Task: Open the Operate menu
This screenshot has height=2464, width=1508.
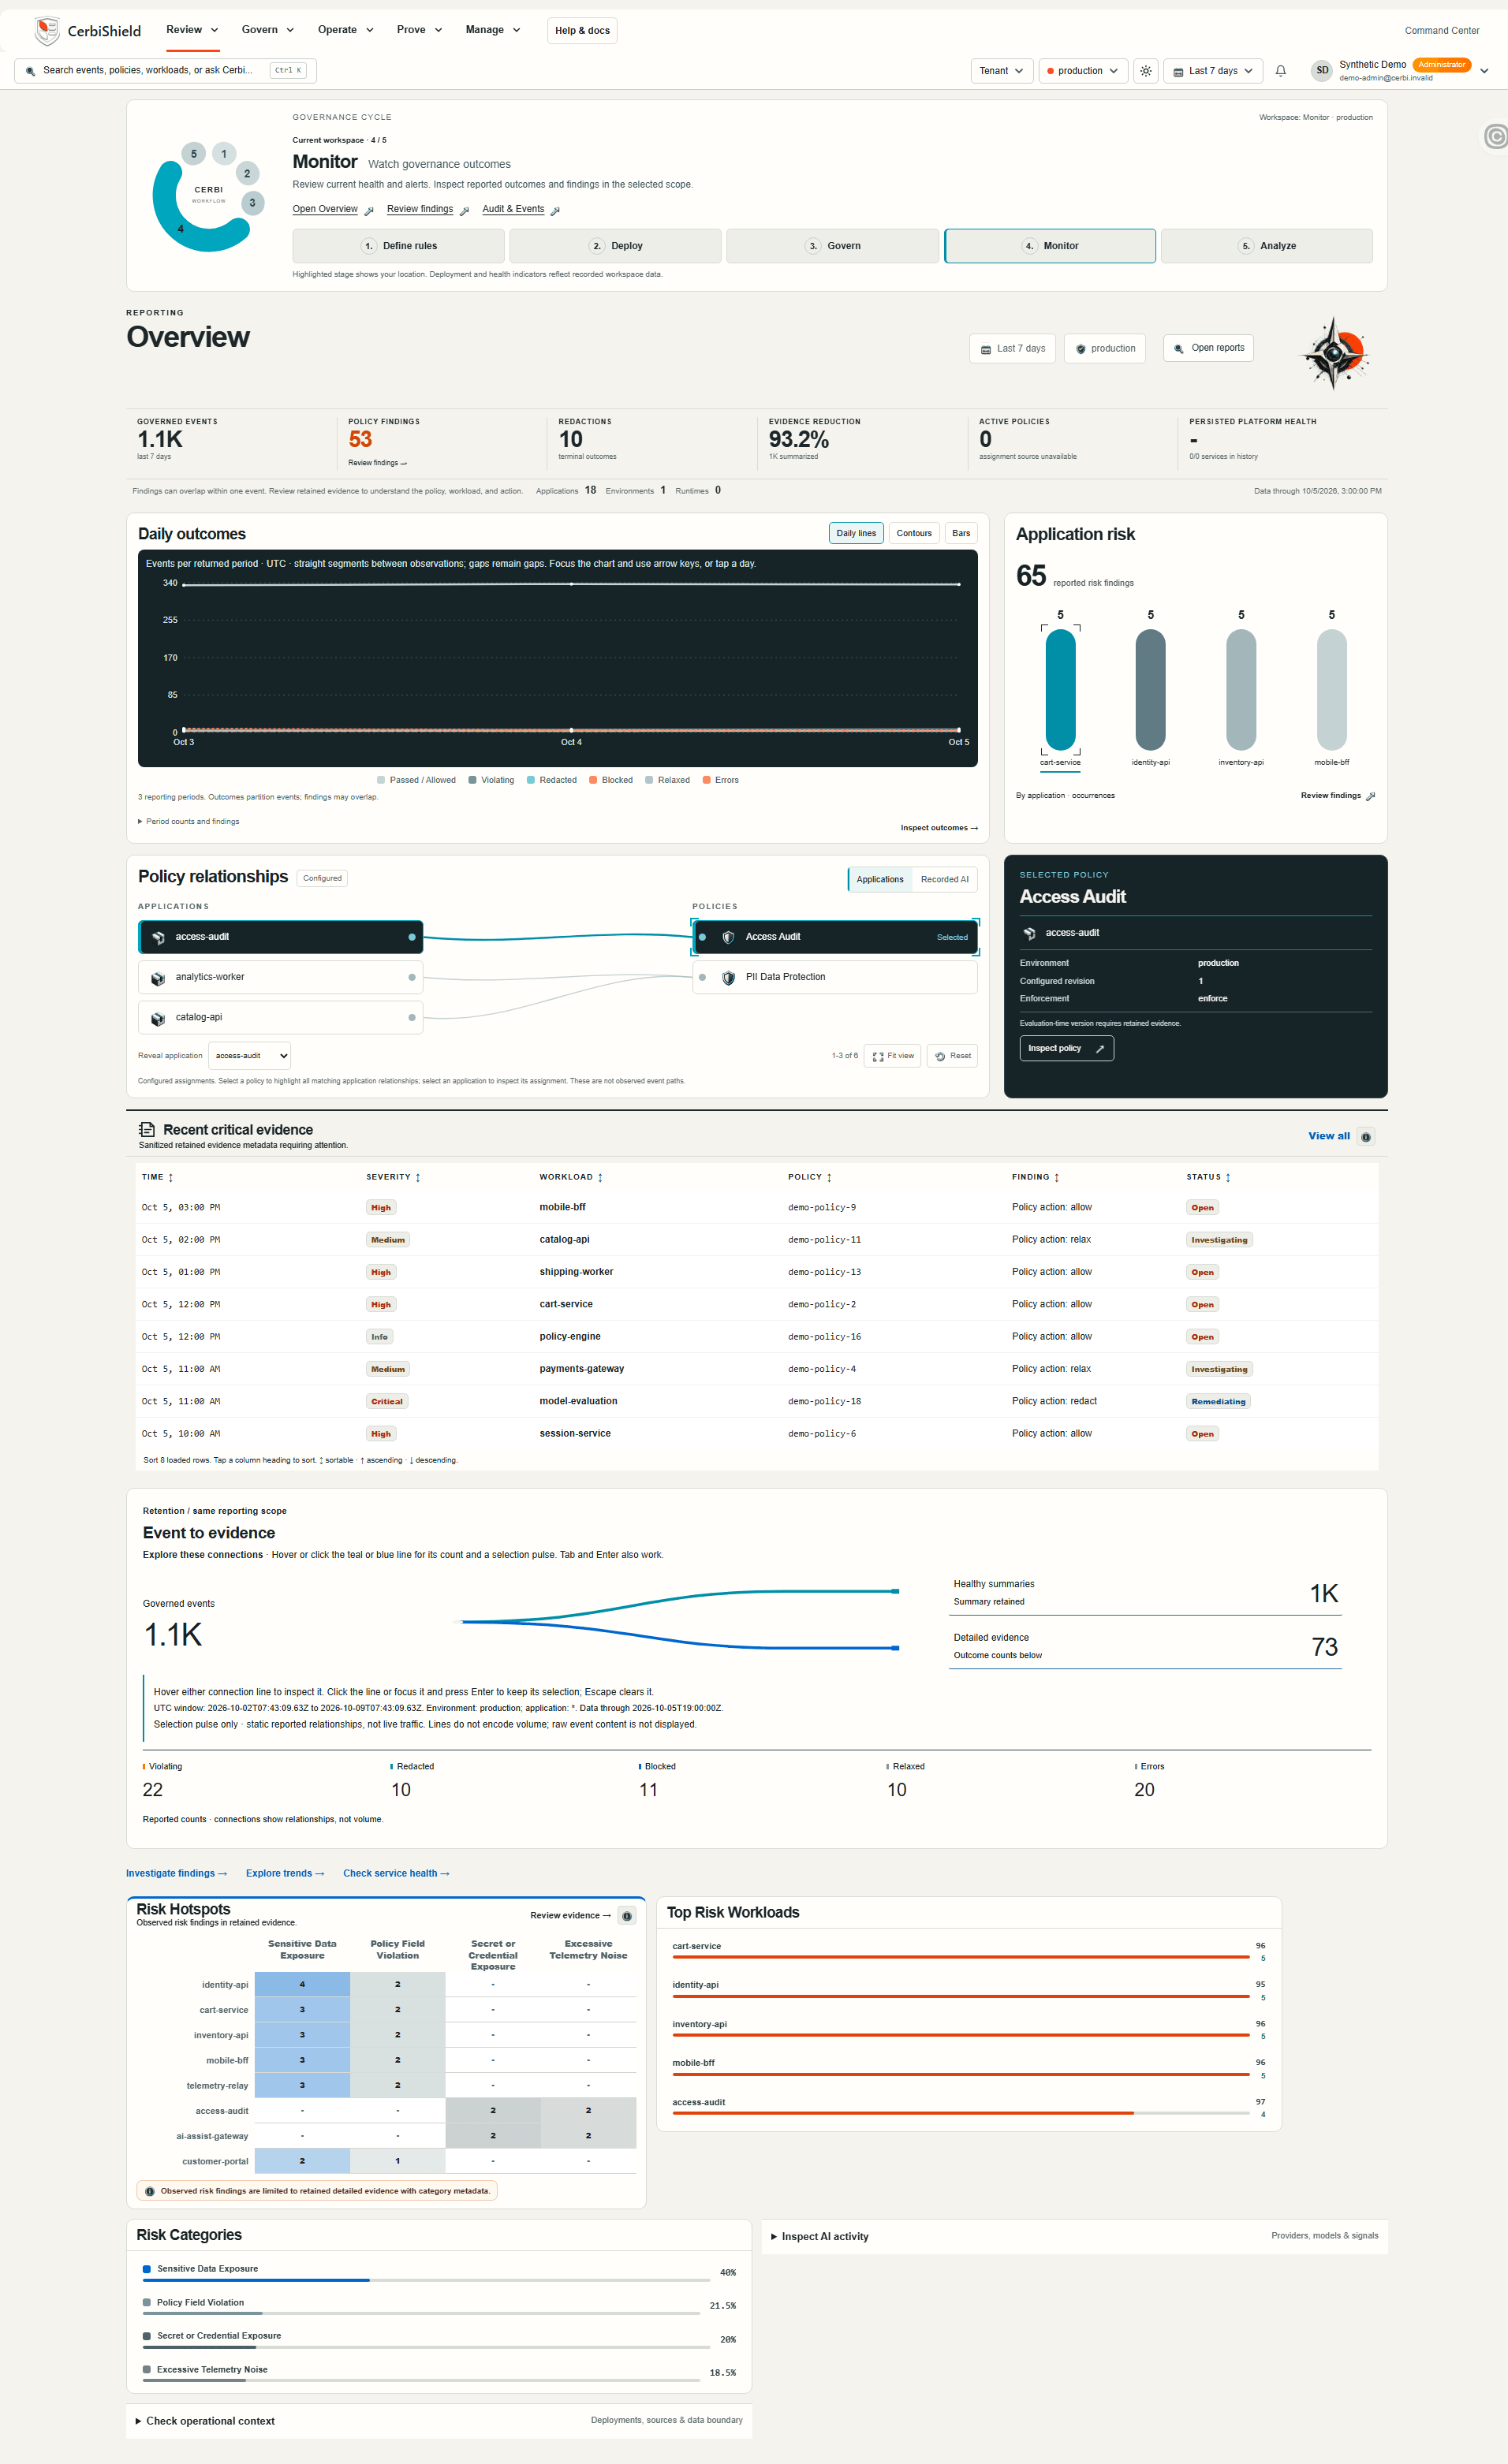Action: [x=345, y=30]
